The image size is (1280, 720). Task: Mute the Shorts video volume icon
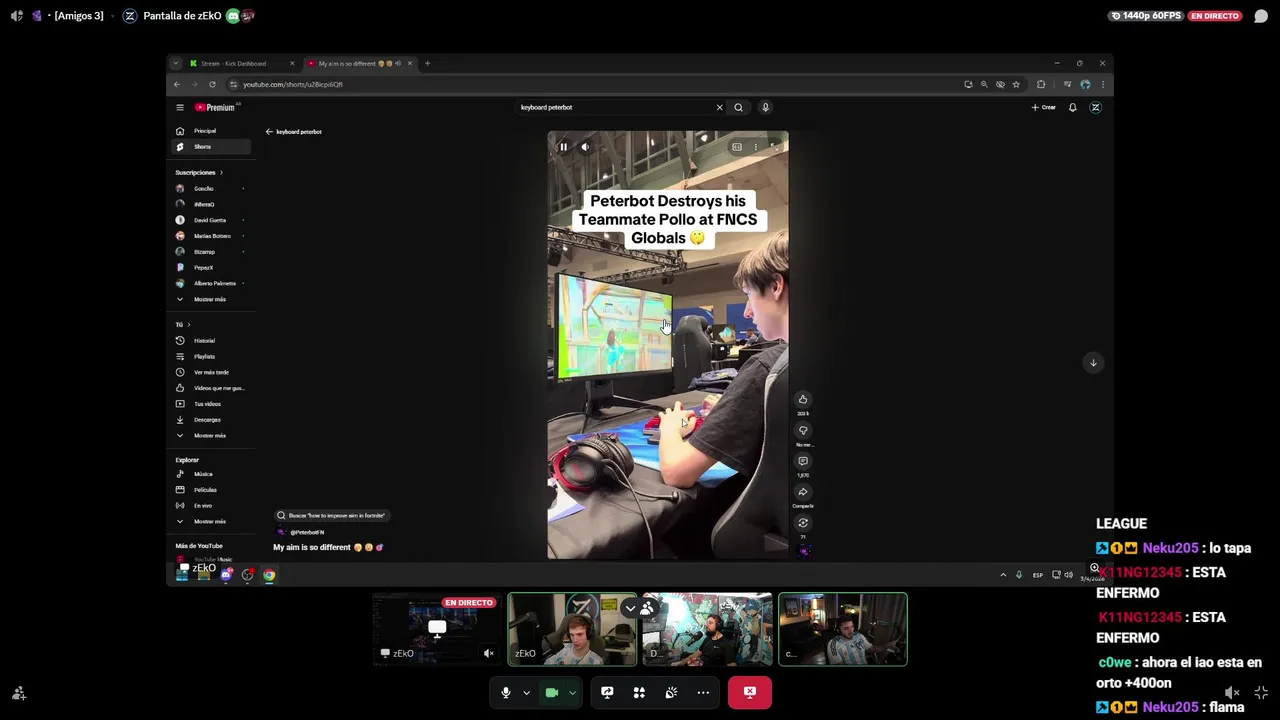[x=585, y=147]
